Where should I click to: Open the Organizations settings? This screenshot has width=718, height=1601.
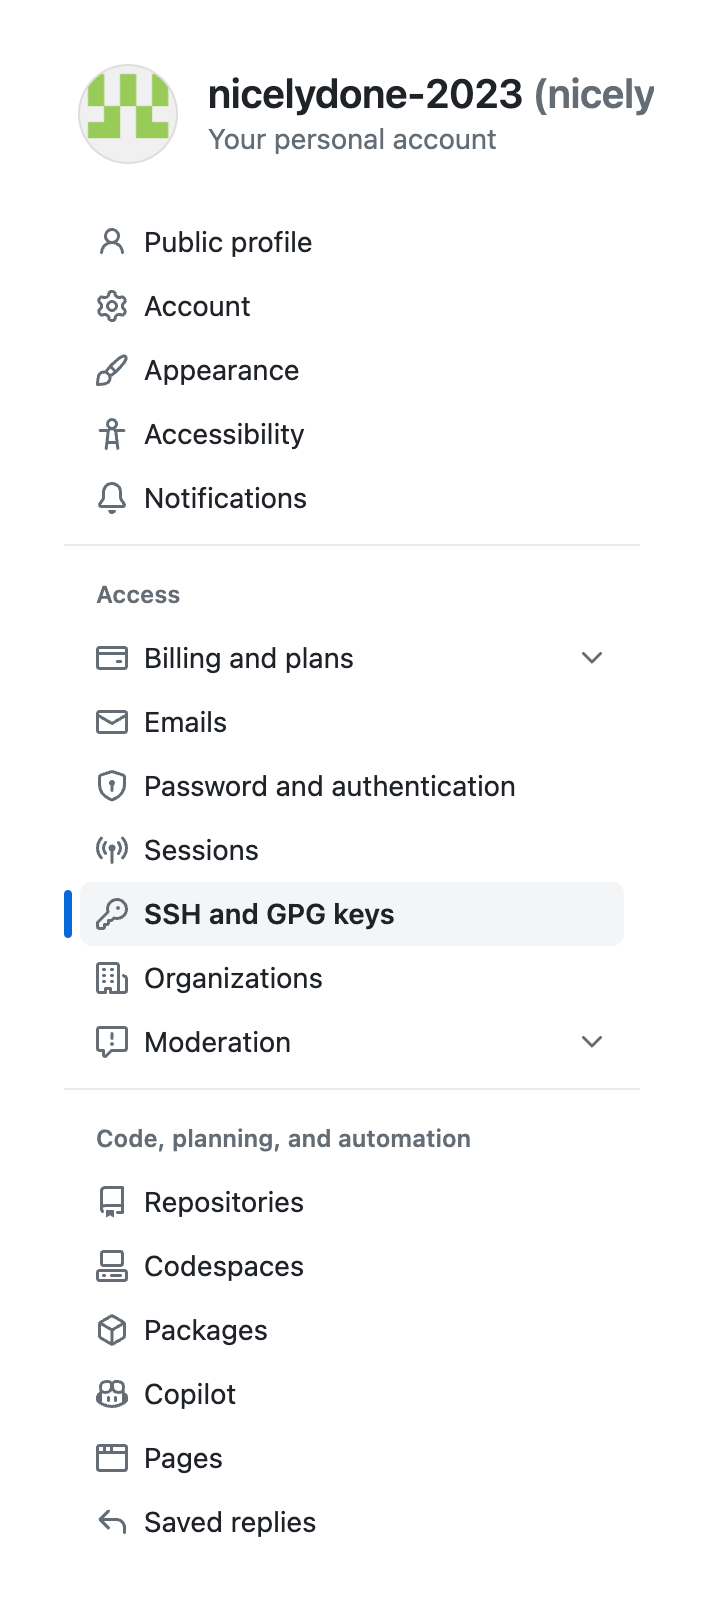point(233,978)
